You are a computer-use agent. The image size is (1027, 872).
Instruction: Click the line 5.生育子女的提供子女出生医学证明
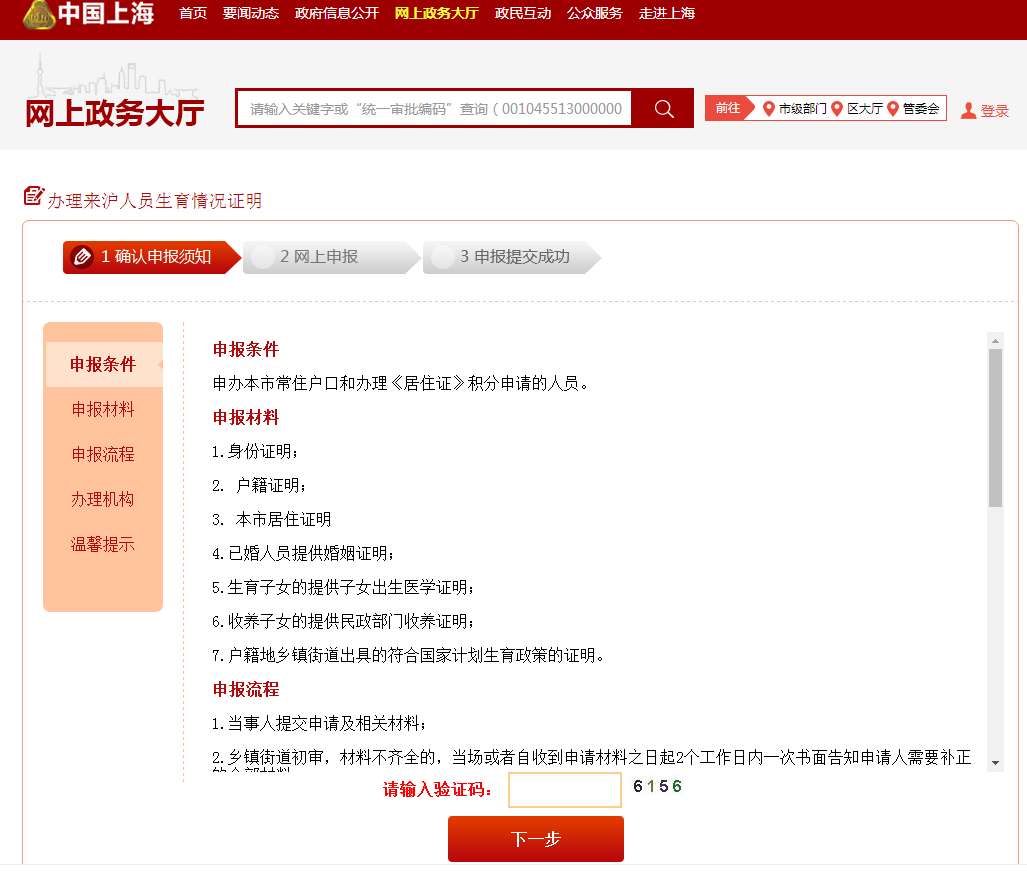tap(343, 588)
